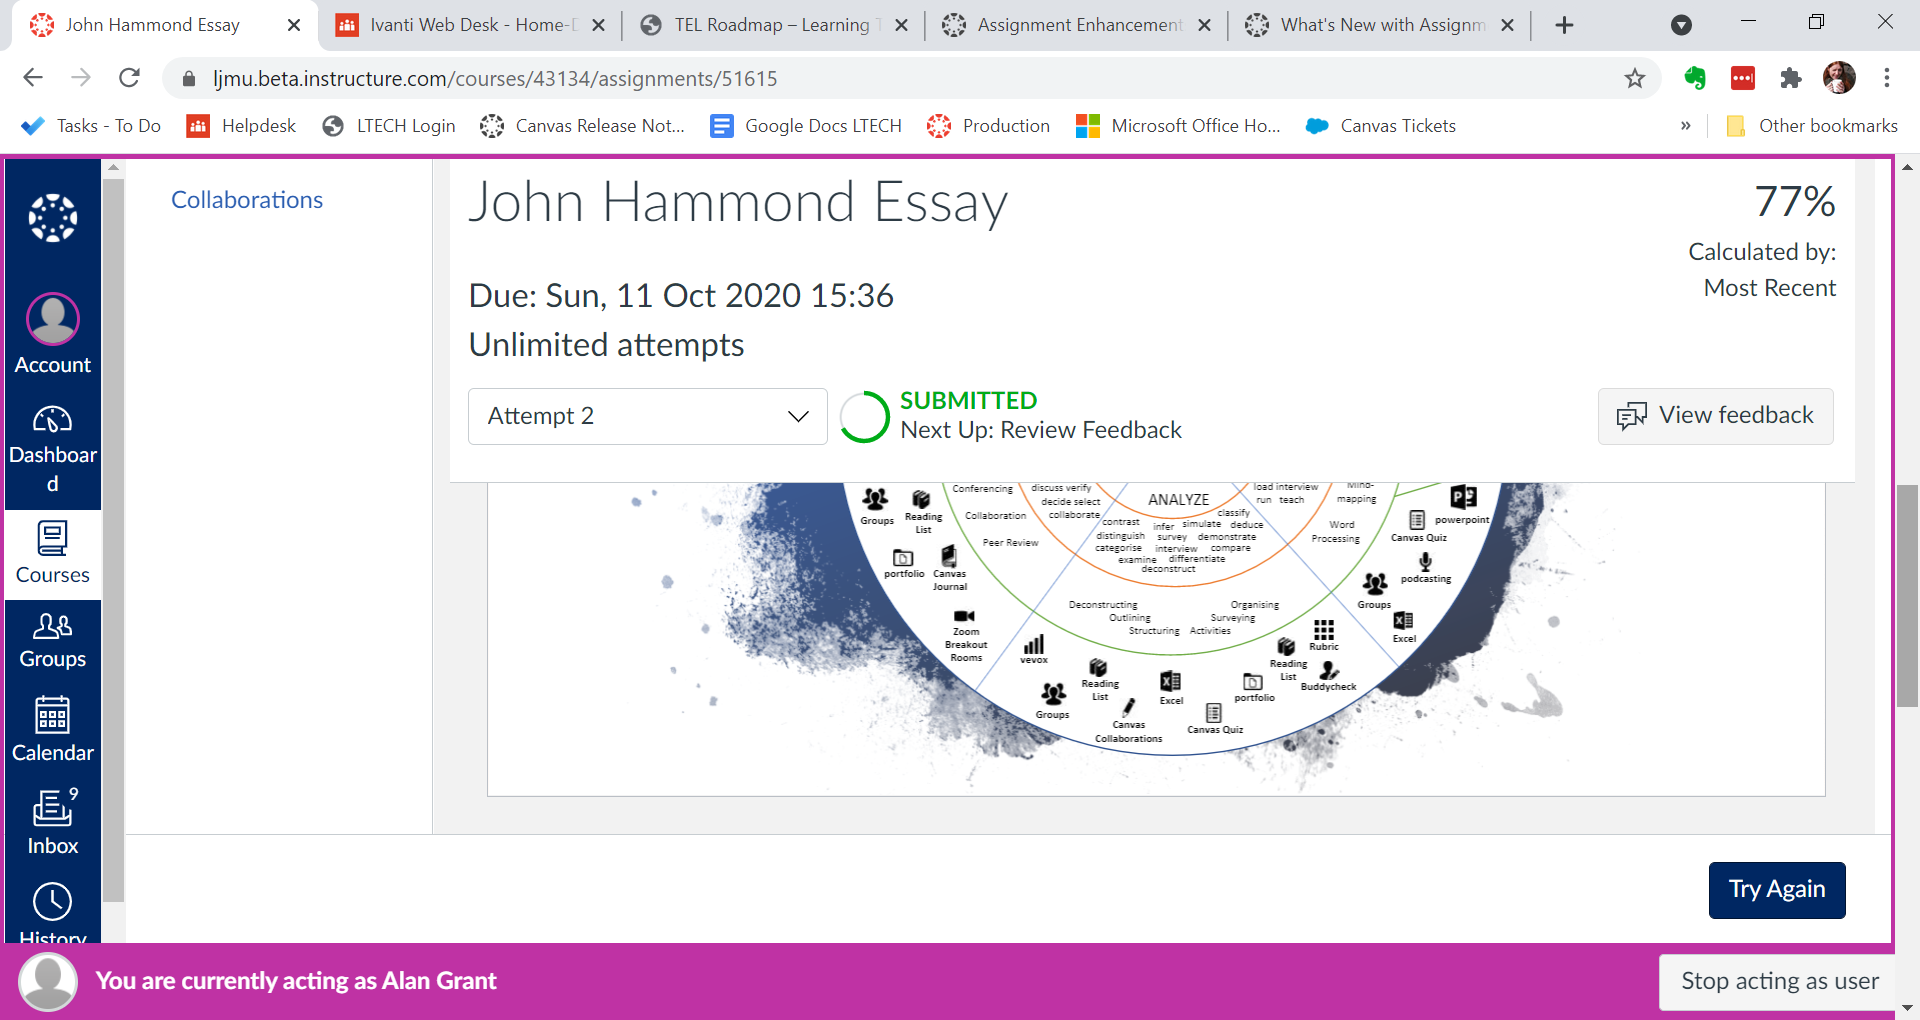The height and width of the screenshot is (1020, 1920).
Task: Open the LTECH Login bookmark
Action: click(x=389, y=126)
